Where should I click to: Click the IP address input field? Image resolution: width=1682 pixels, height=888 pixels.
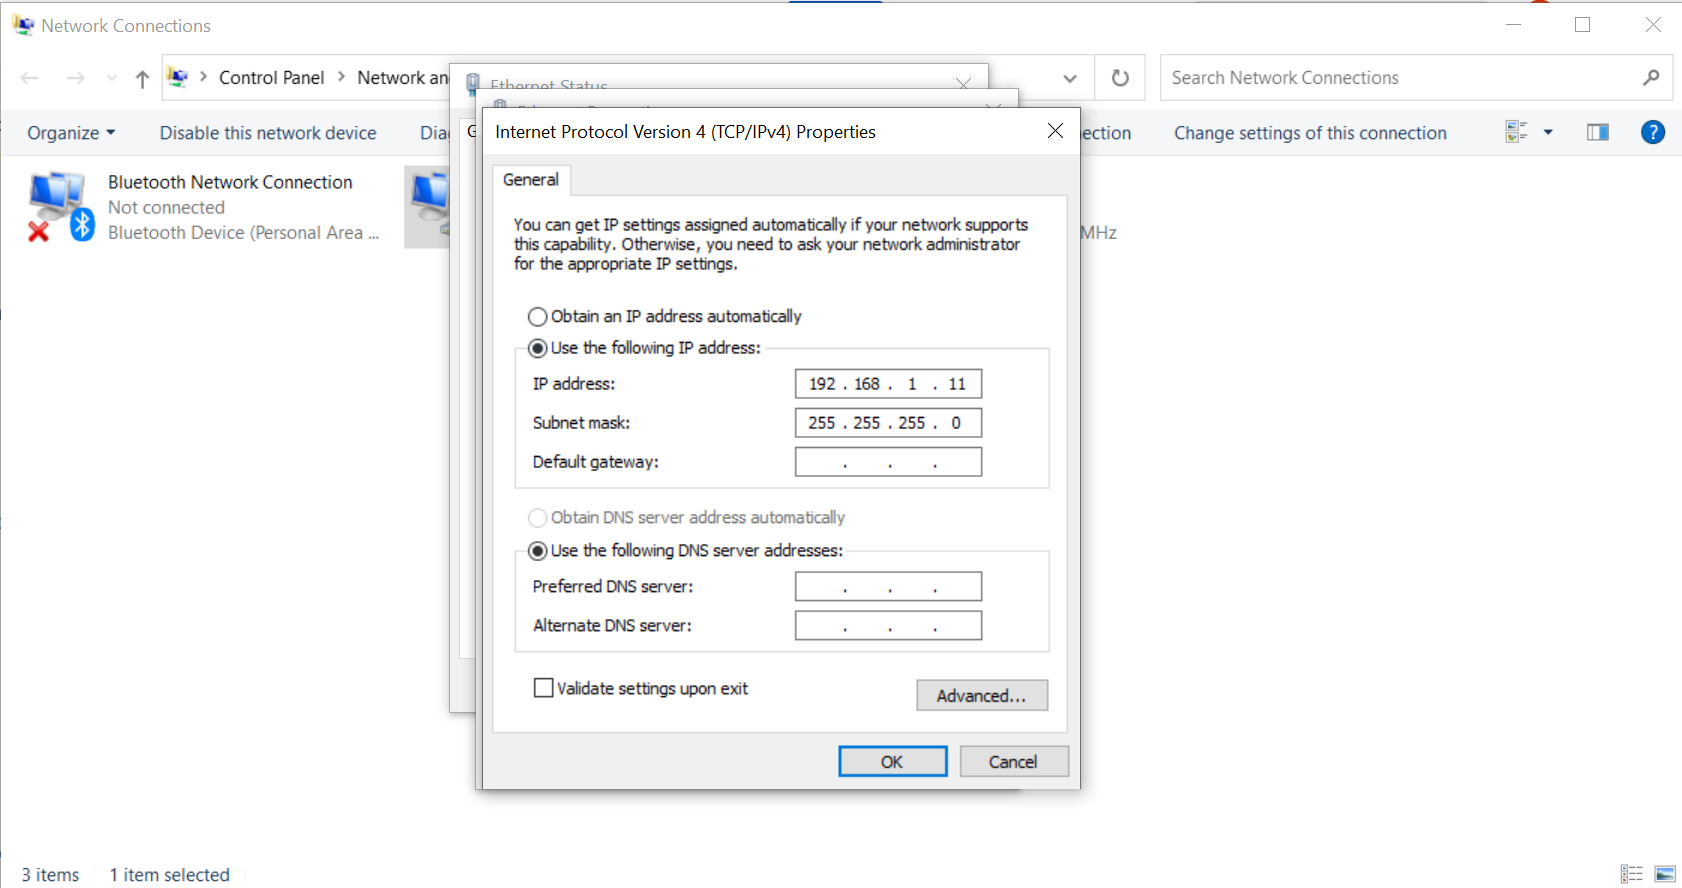888,384
